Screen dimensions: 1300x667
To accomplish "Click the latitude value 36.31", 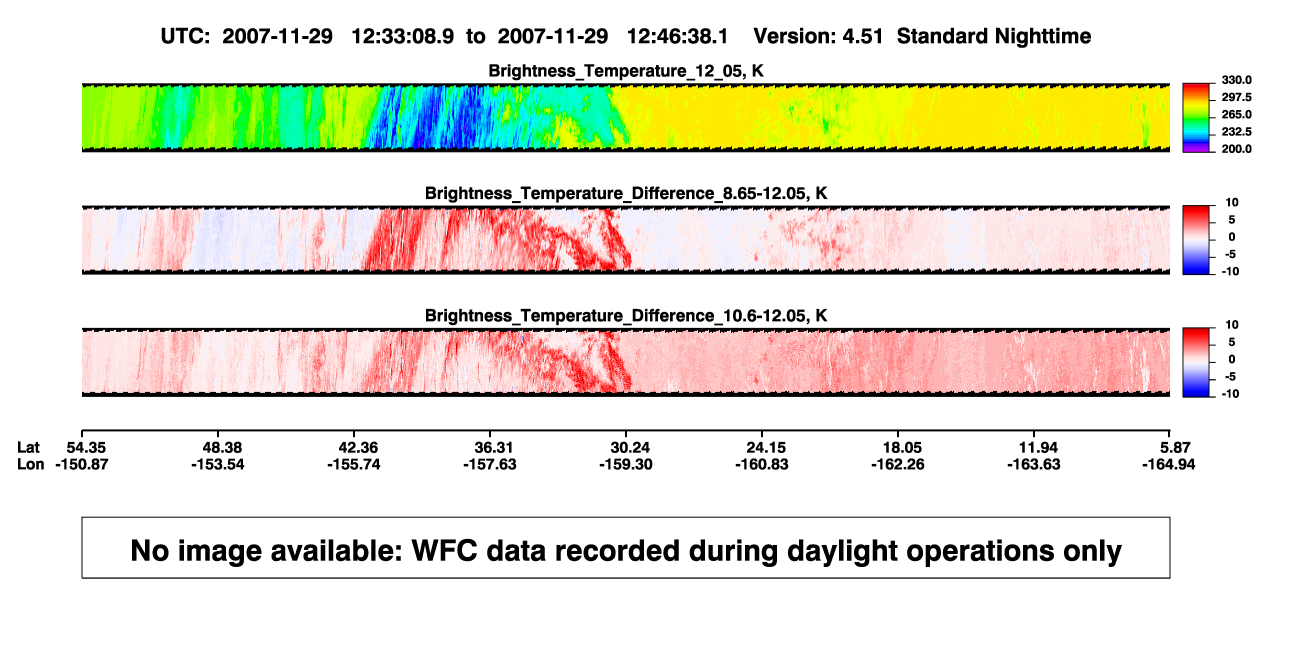I will (x=491, y=447).
